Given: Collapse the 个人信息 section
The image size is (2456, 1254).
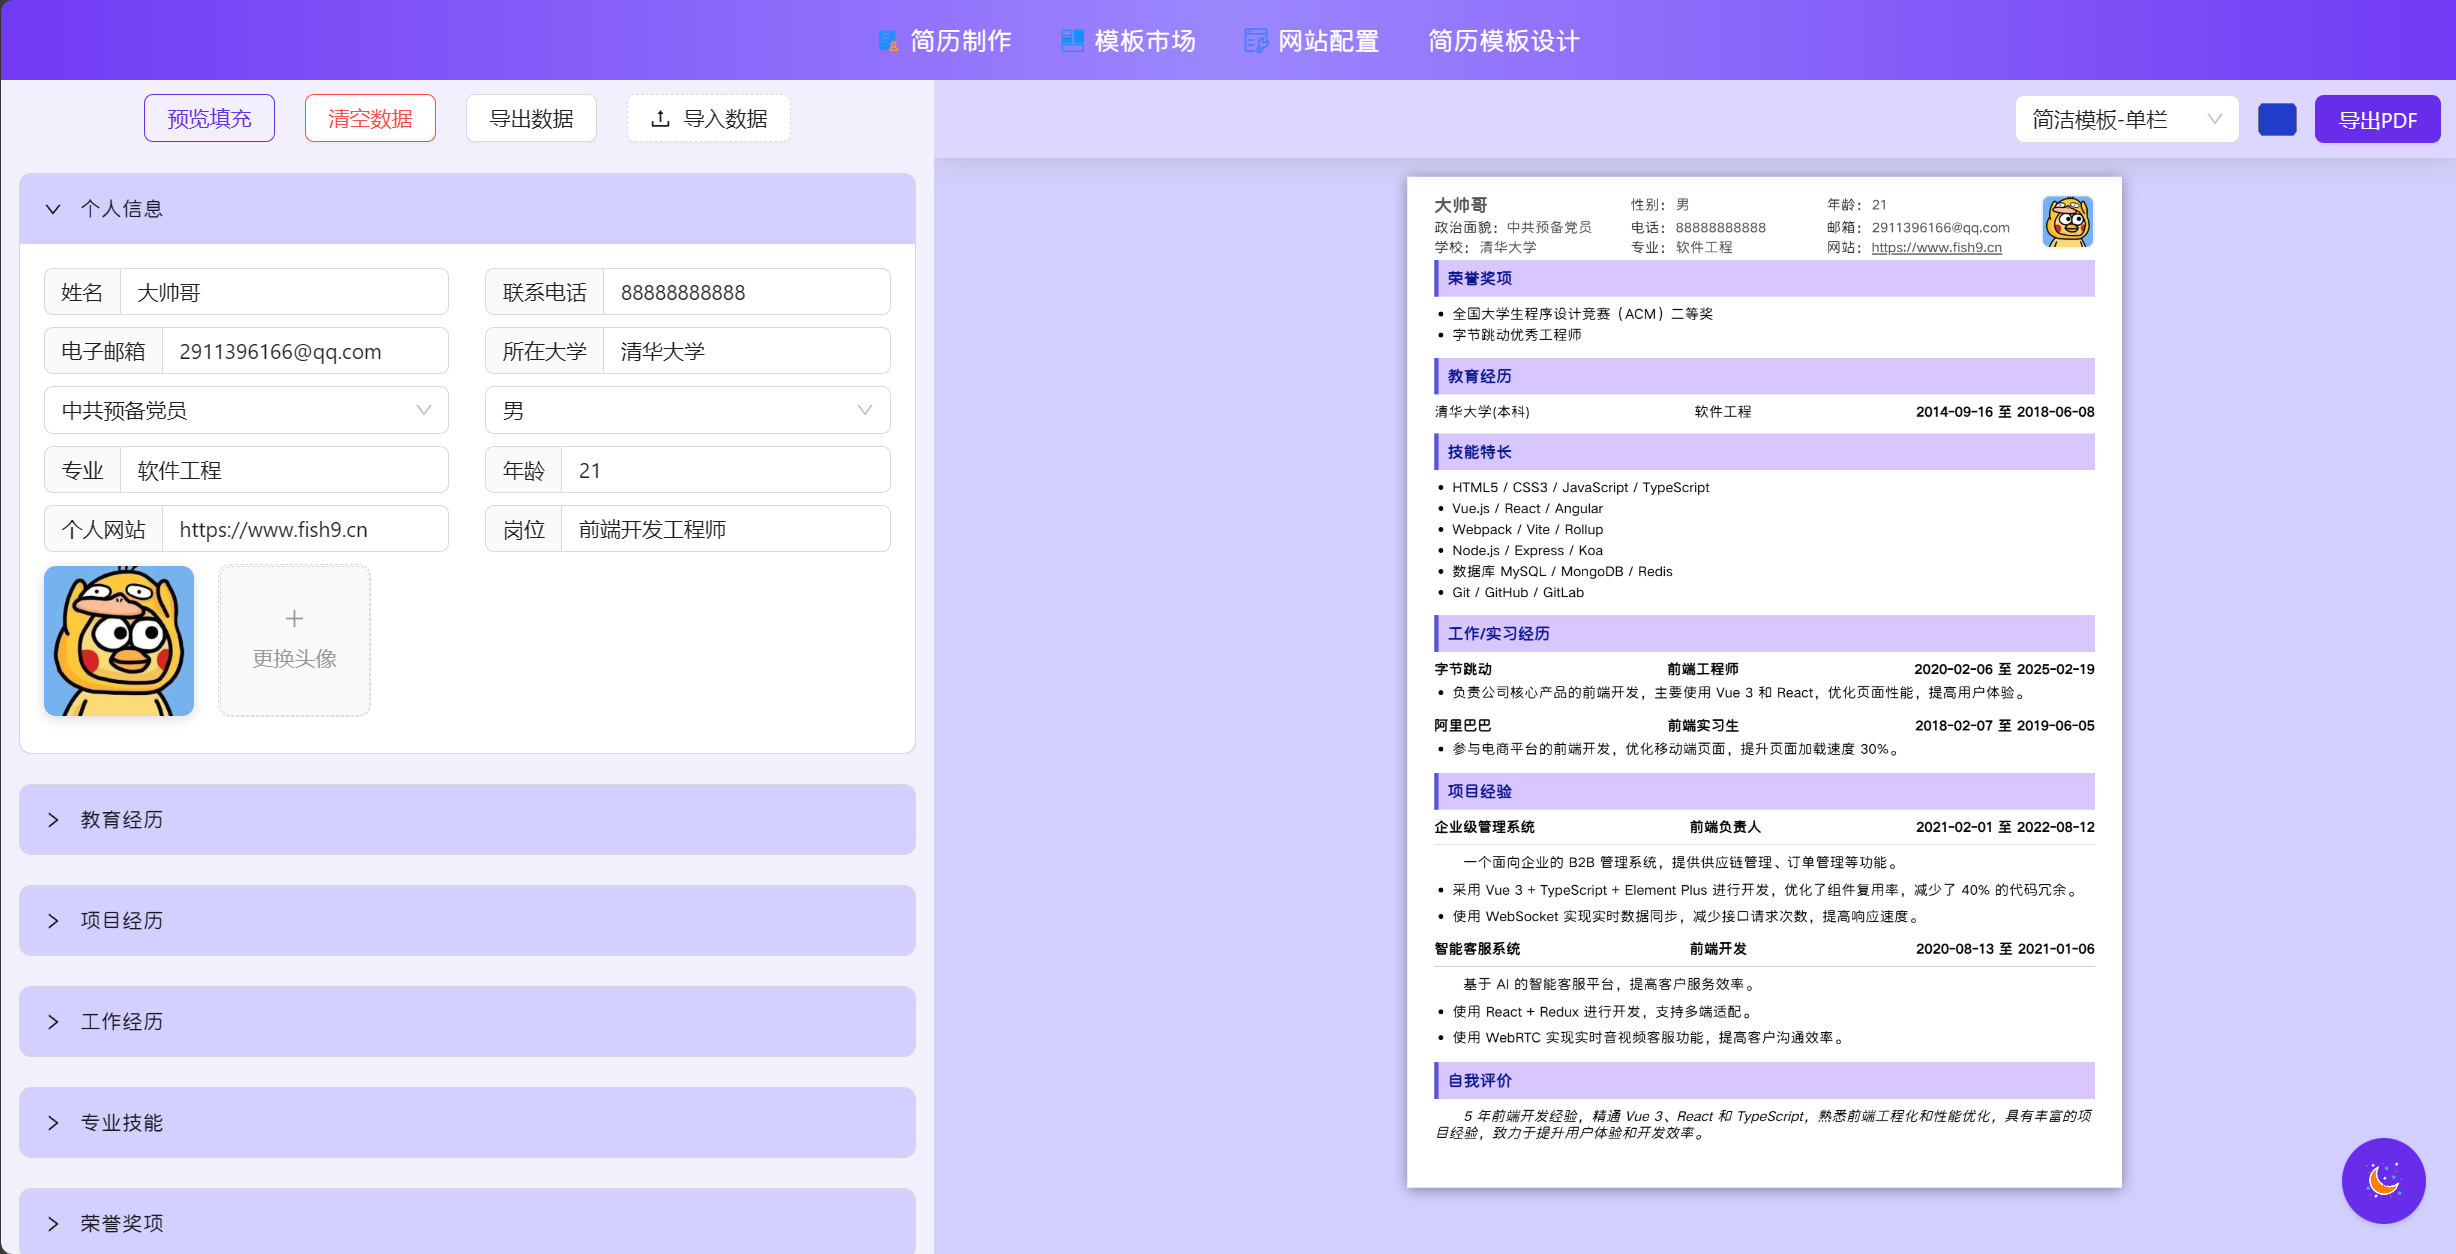Looking at the screenshot, I should 53,209.
